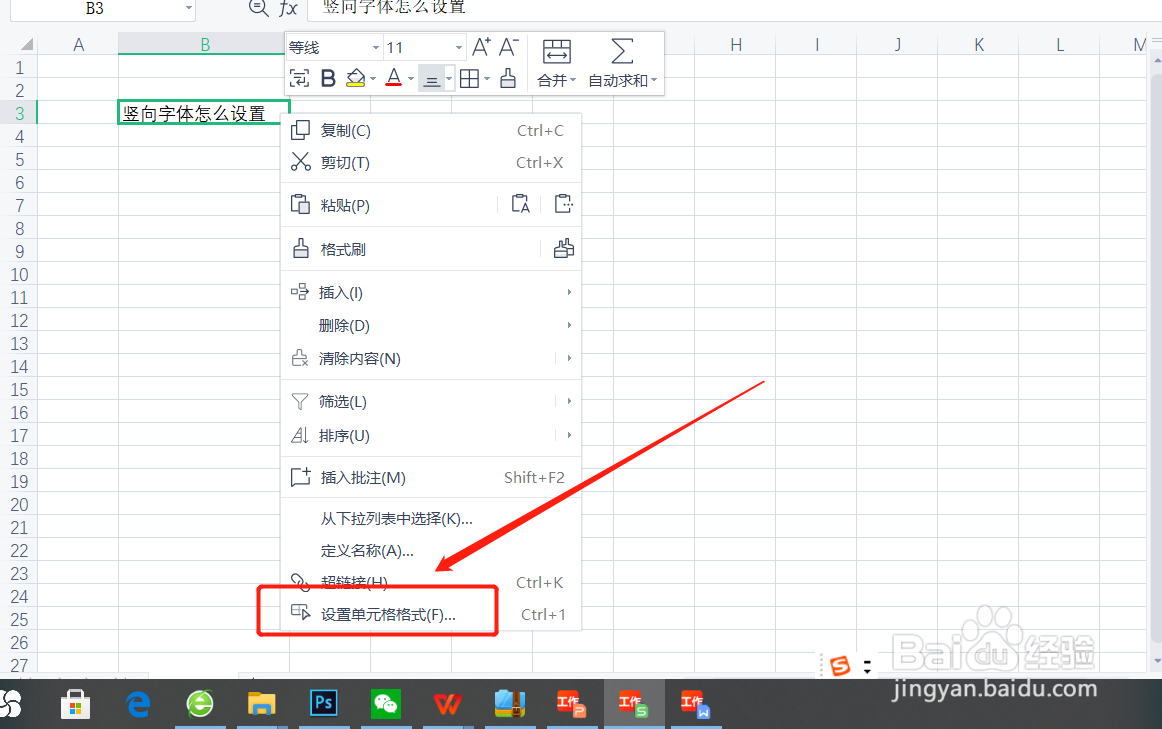This screenshot has height=729, width=1162.
Task: Toggle bold in the mini toolbar
Action: point(328,79)
